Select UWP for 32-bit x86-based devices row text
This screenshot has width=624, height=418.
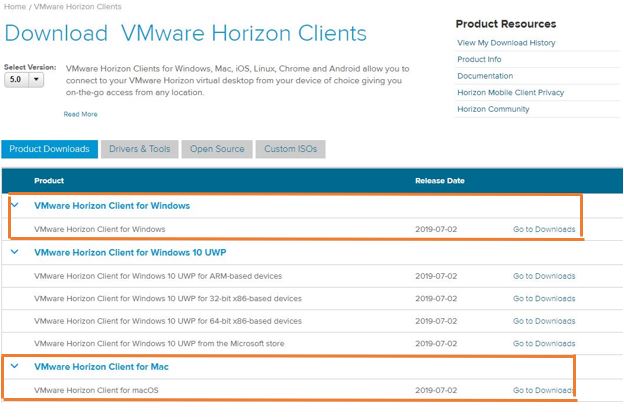coord(168,299)
